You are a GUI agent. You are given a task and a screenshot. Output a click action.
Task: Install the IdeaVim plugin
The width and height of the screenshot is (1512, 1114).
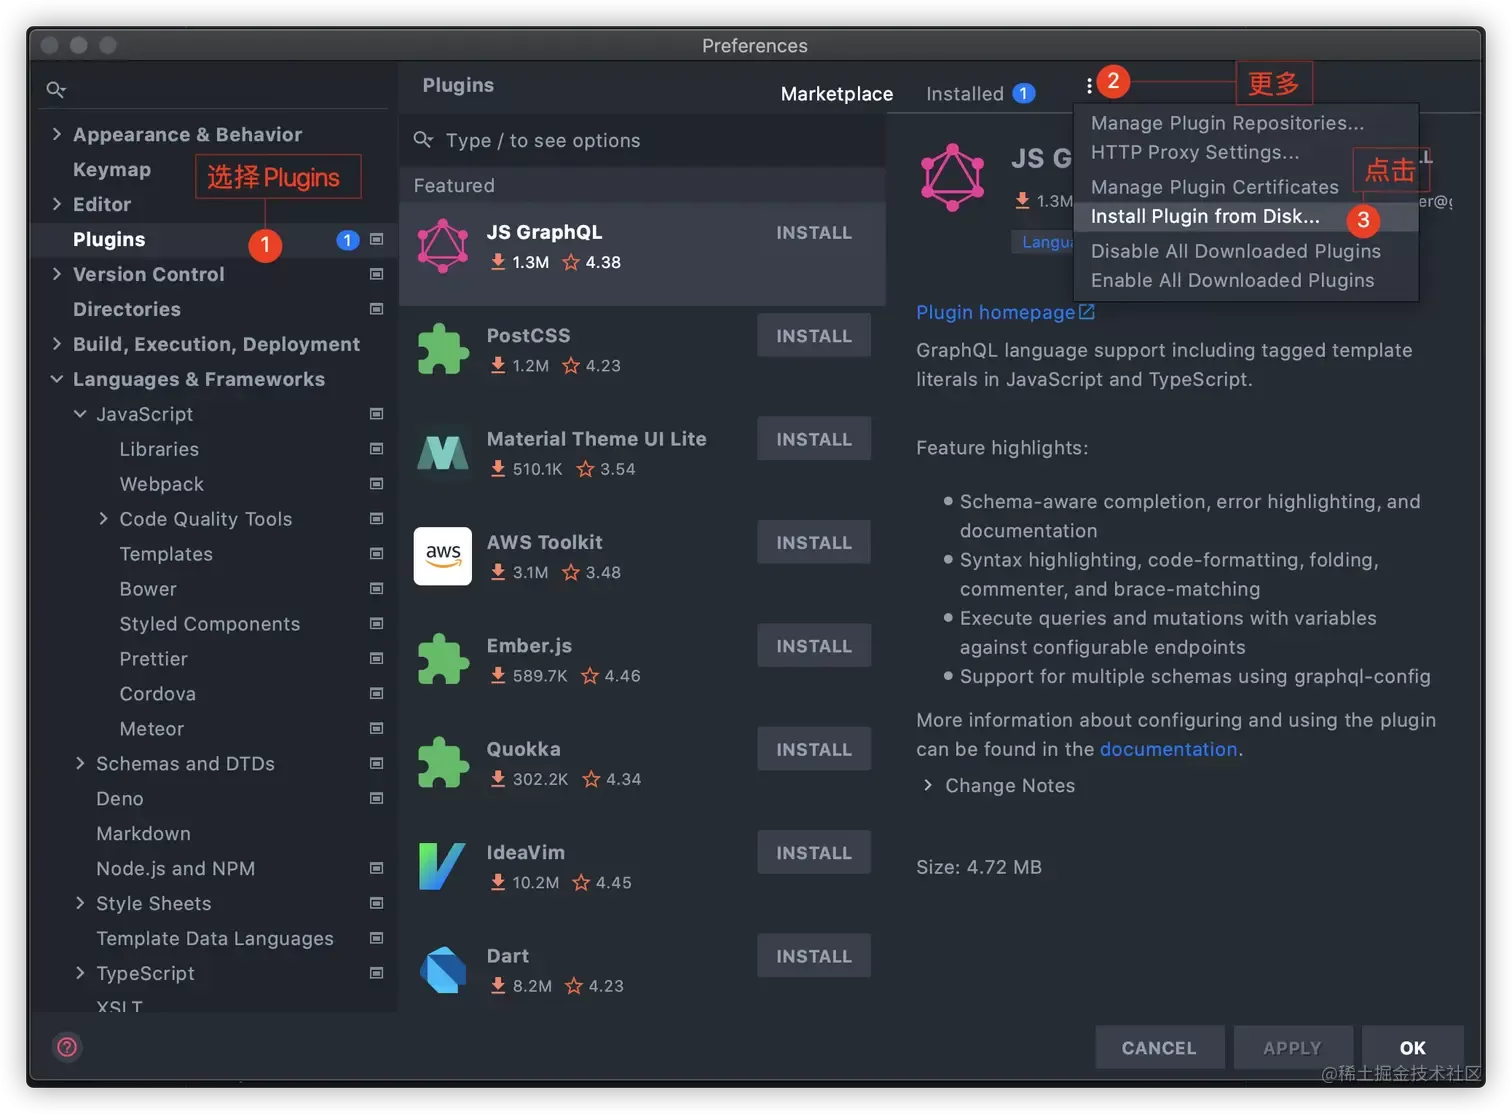(814, 853)
